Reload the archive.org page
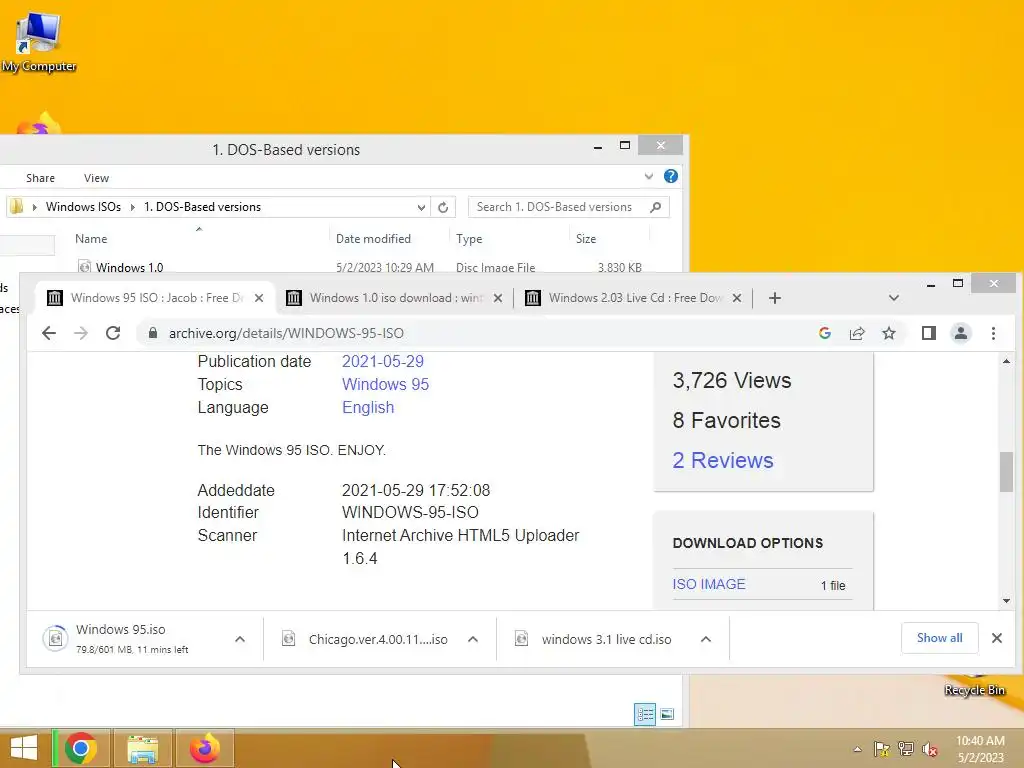The width and height of the screenshot is (1024, 768). coord(113,333)
